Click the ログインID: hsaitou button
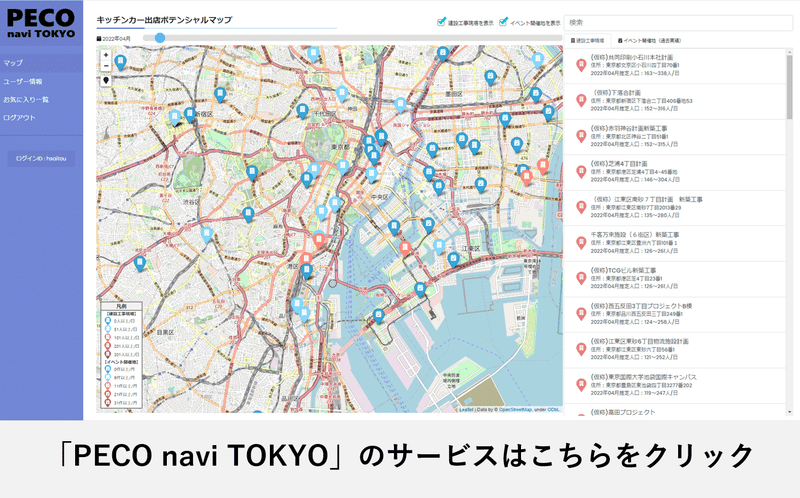Viewport: 800px width, 498px height. [41, 159]
